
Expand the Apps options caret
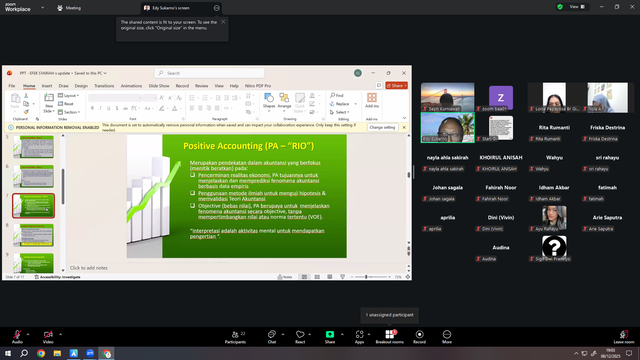click(369, 334)
